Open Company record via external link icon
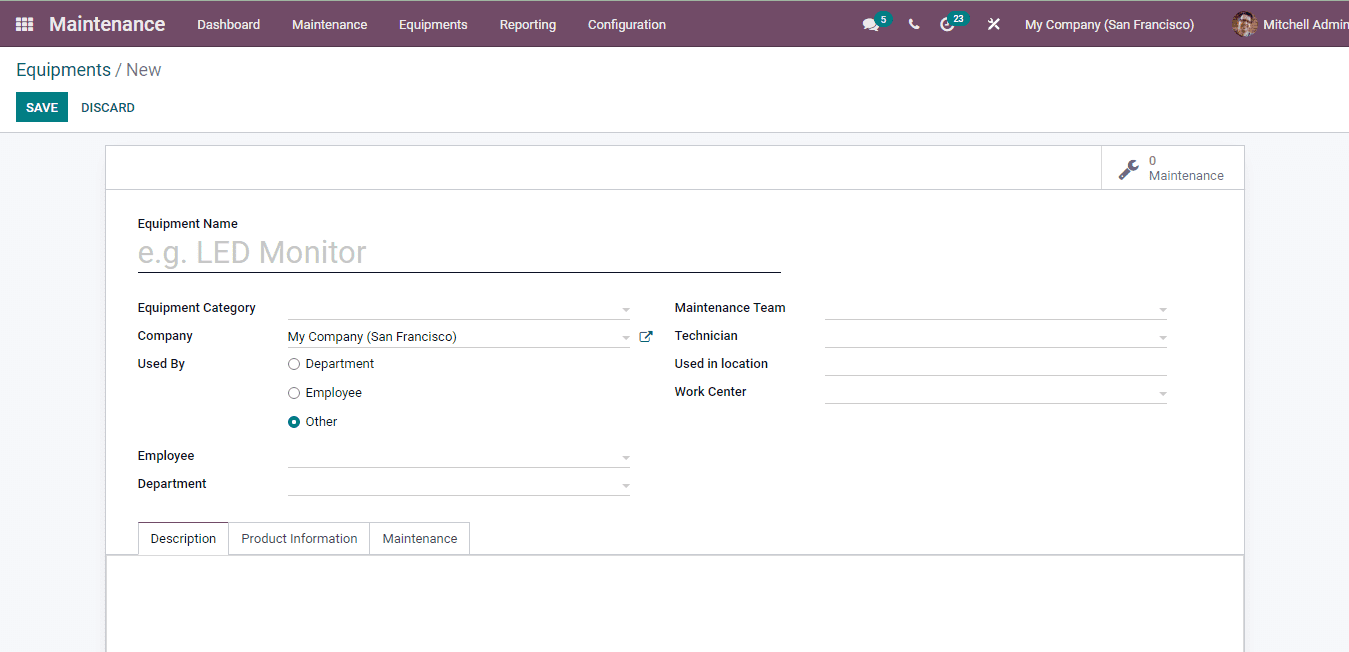 [645, 336]
